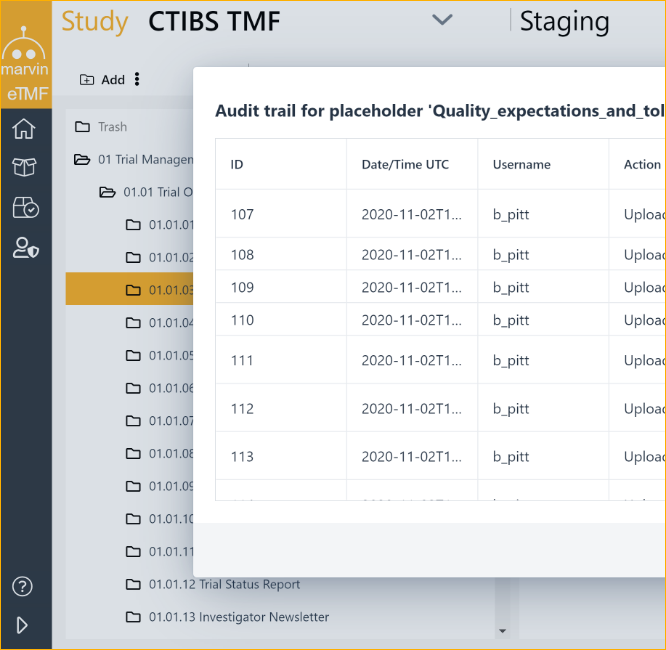Collapse the 01 Trial Management folder
Image resolution: width=666 pixels, height=650 pixels.
(82, 160)
